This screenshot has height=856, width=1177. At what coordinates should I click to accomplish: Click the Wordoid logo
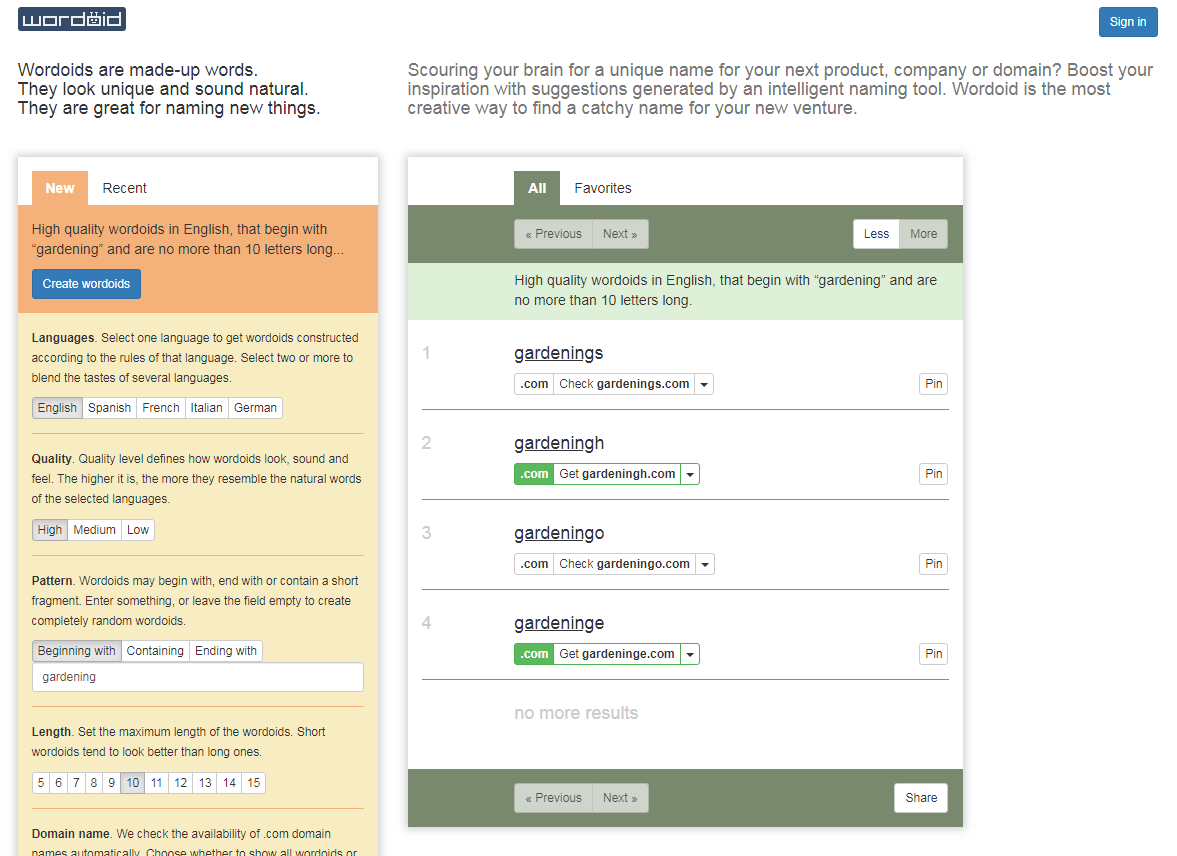pos(71,18)
